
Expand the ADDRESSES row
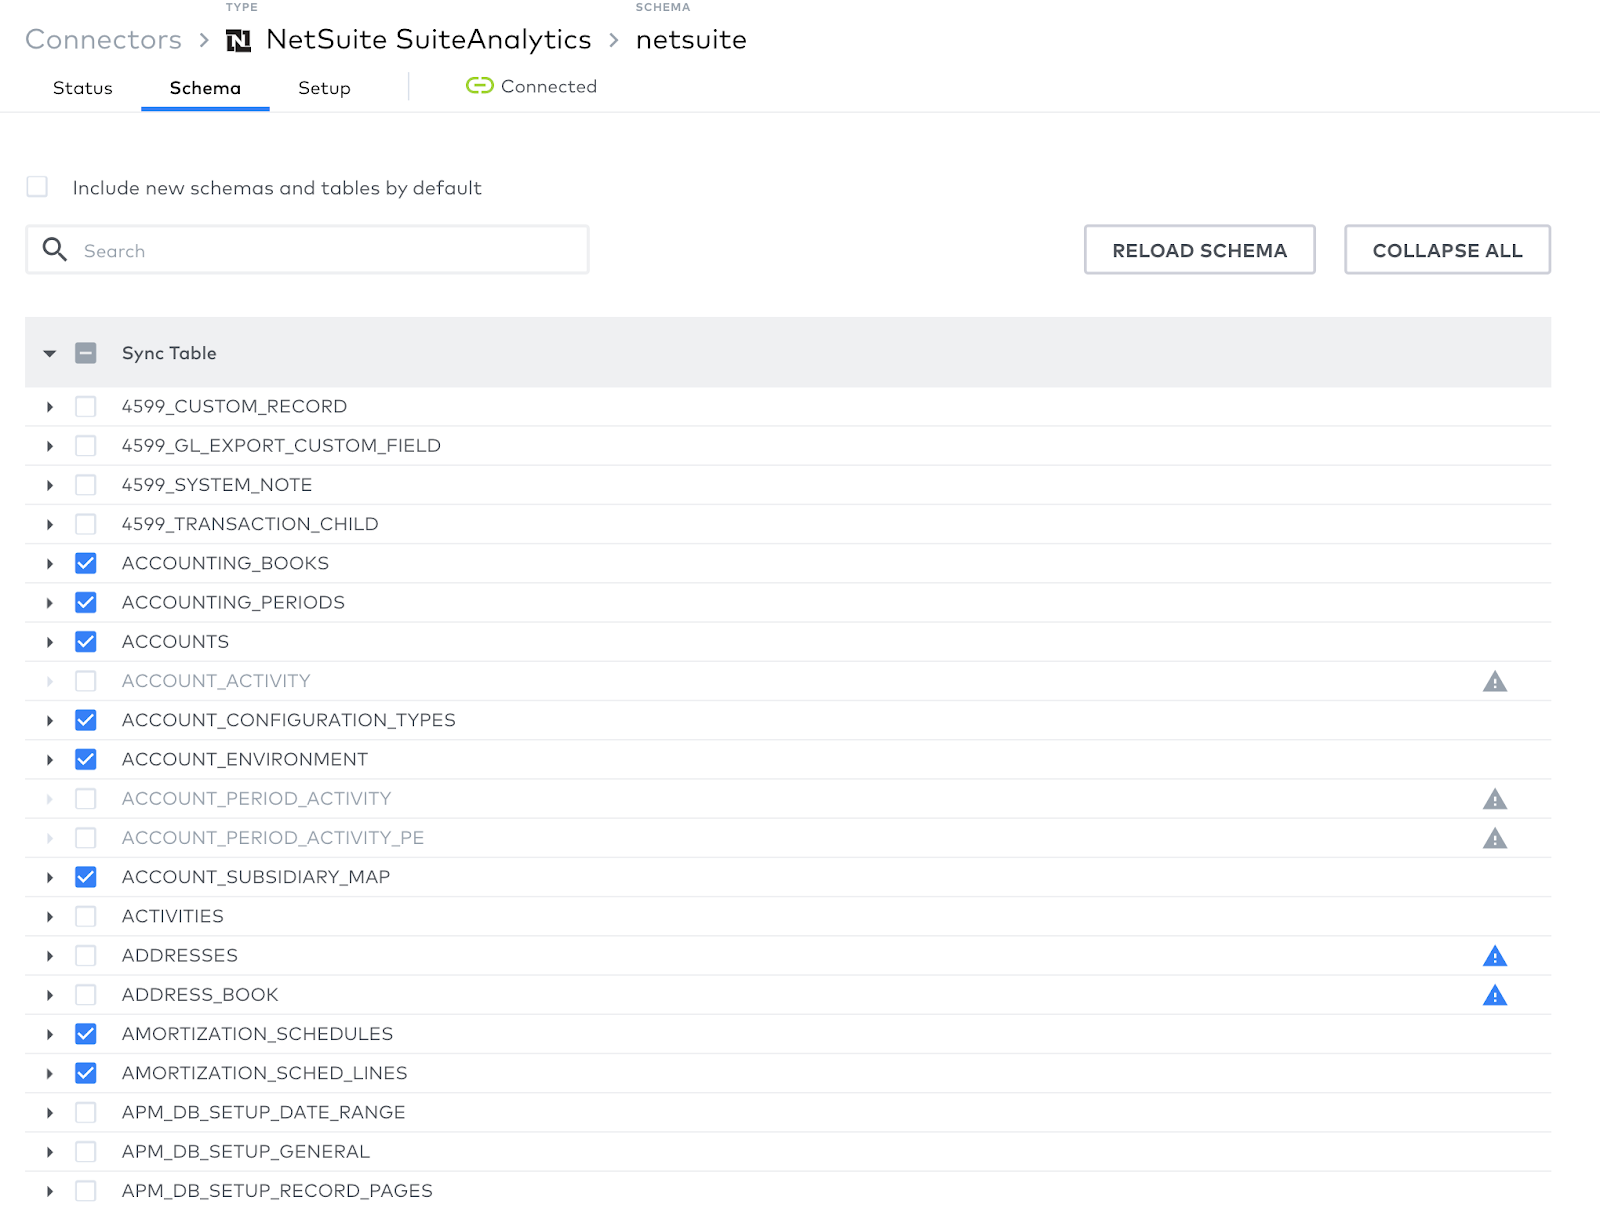(49, 956)
